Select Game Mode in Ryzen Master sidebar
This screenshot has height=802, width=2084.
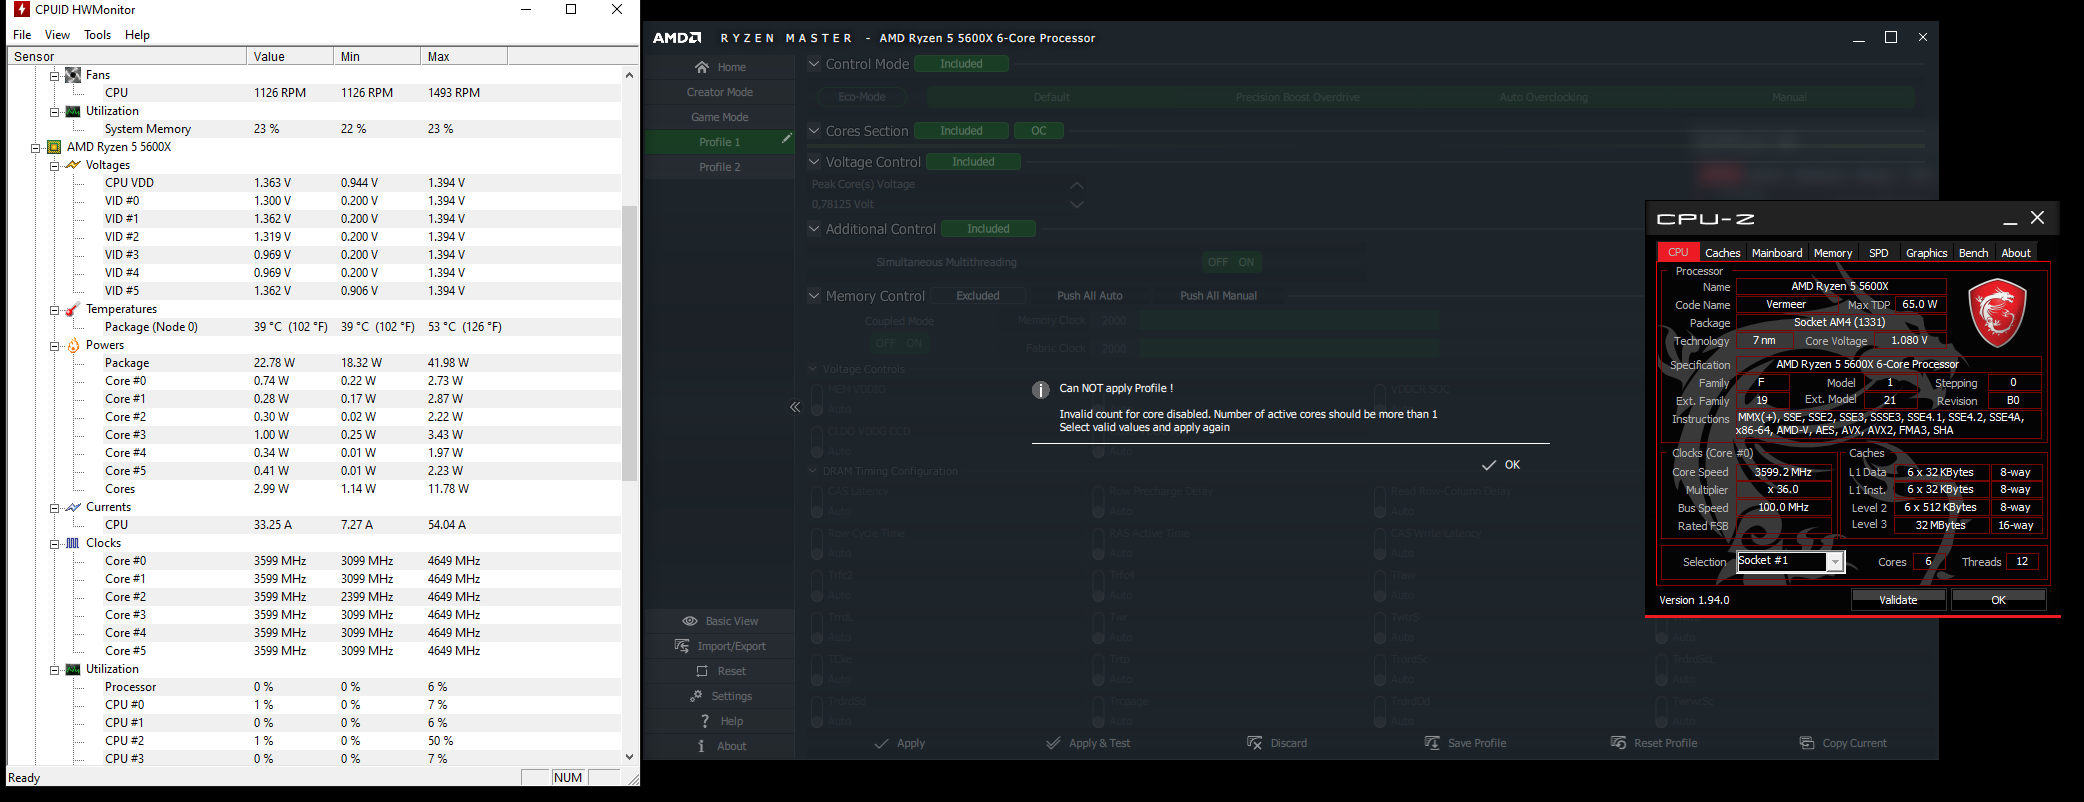click(x=720, y=117)
